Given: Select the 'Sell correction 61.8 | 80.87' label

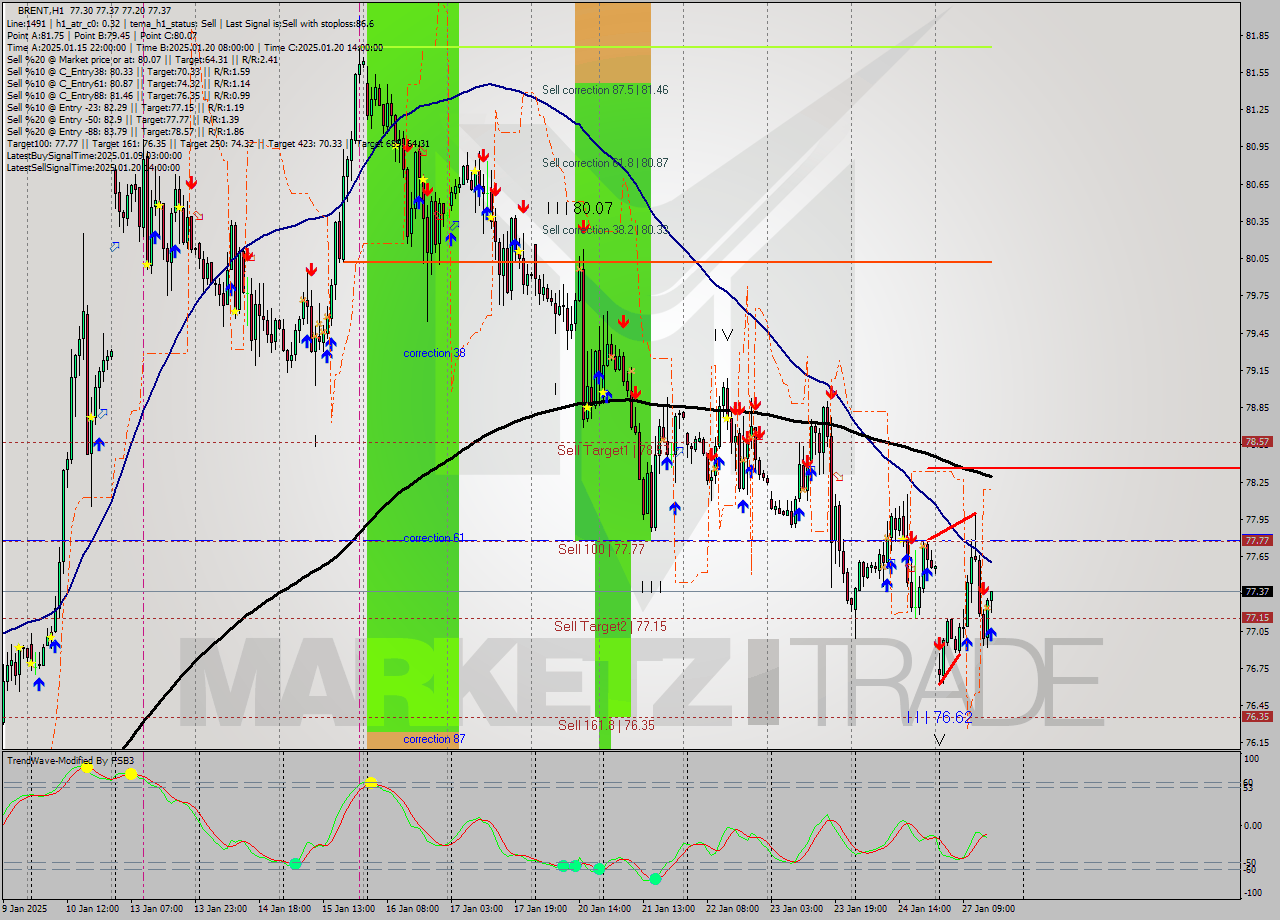Looking at the screenshot, I should [x=605, y=163].
